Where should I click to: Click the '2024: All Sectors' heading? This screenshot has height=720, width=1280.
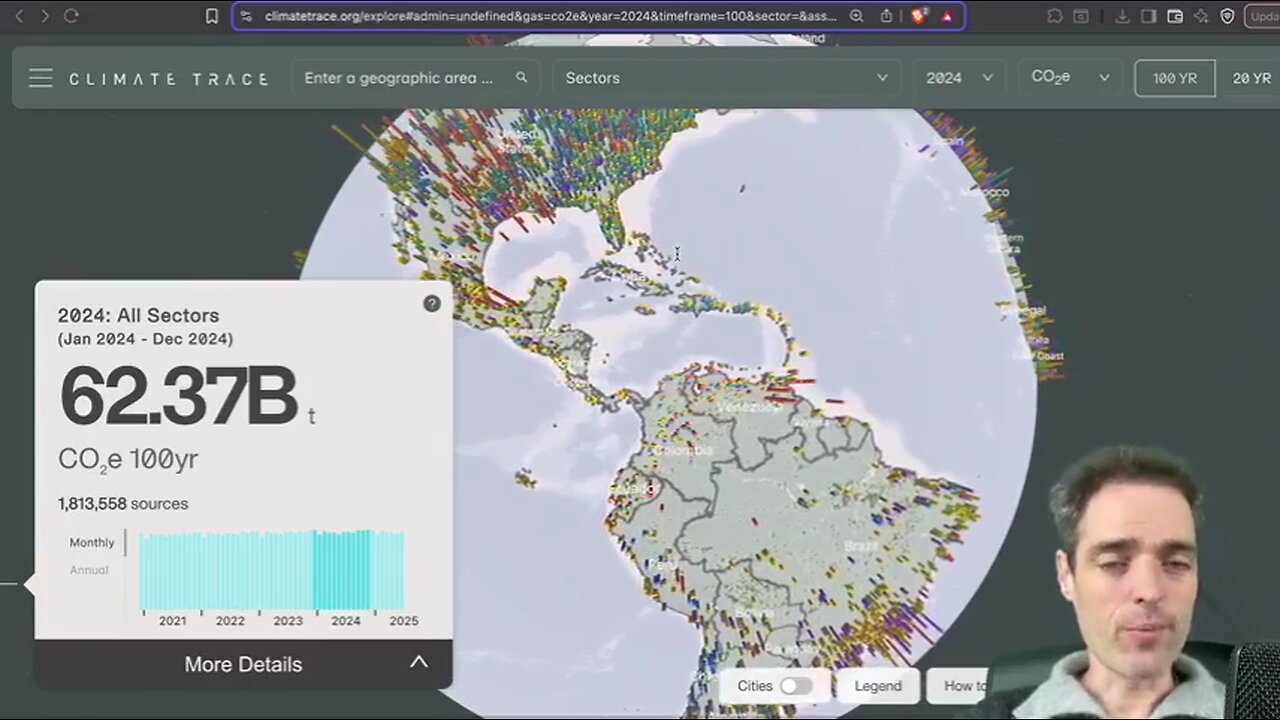click(138, 316)
